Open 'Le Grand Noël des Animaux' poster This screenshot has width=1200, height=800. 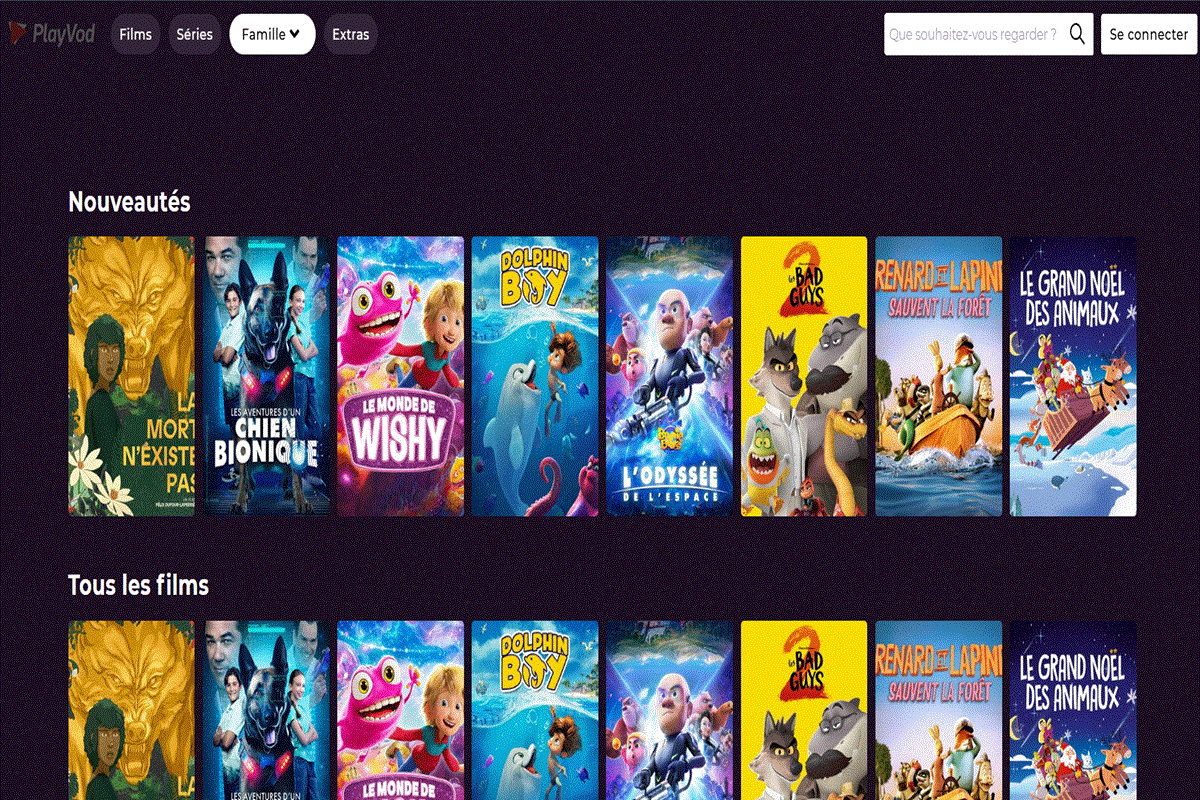(1072, 378)
